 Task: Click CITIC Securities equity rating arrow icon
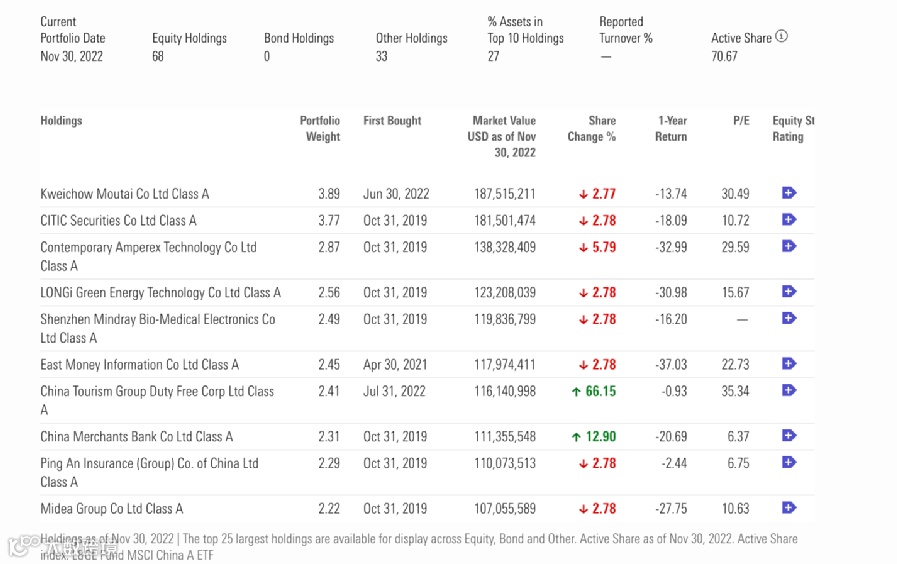788,220
